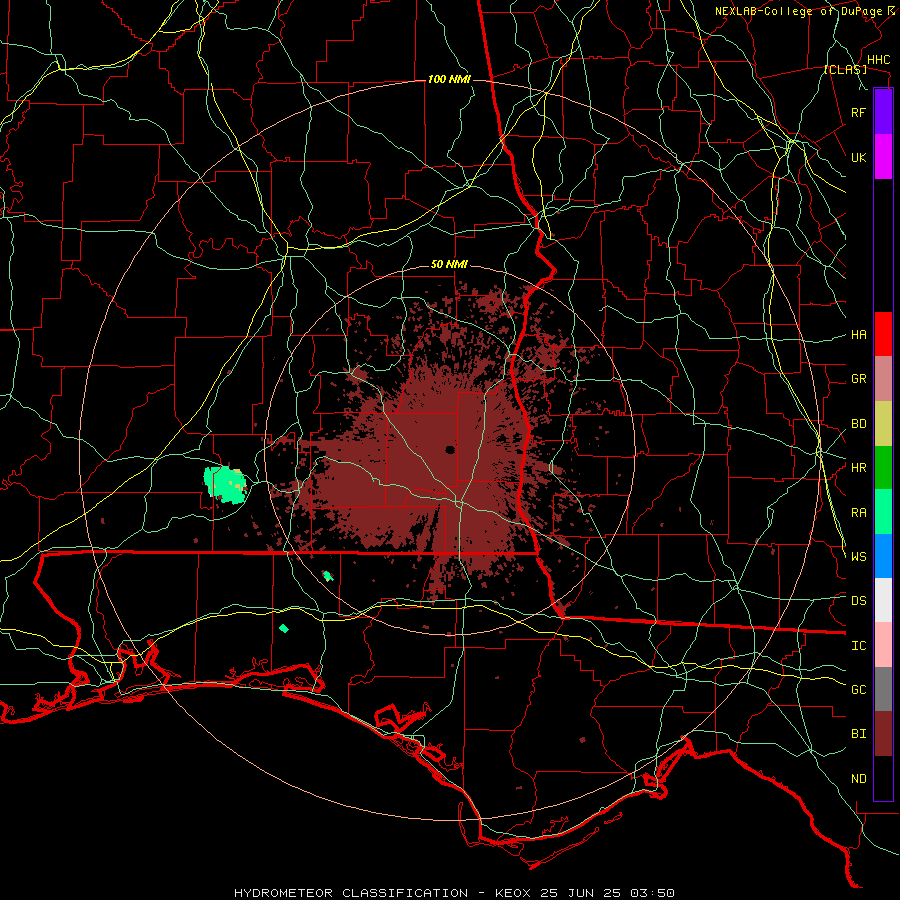The width and height of the screenshot is (900, 900).
Task: Click the [CLAS] units label
Action: pyautogui.click(x=845, y=70)
